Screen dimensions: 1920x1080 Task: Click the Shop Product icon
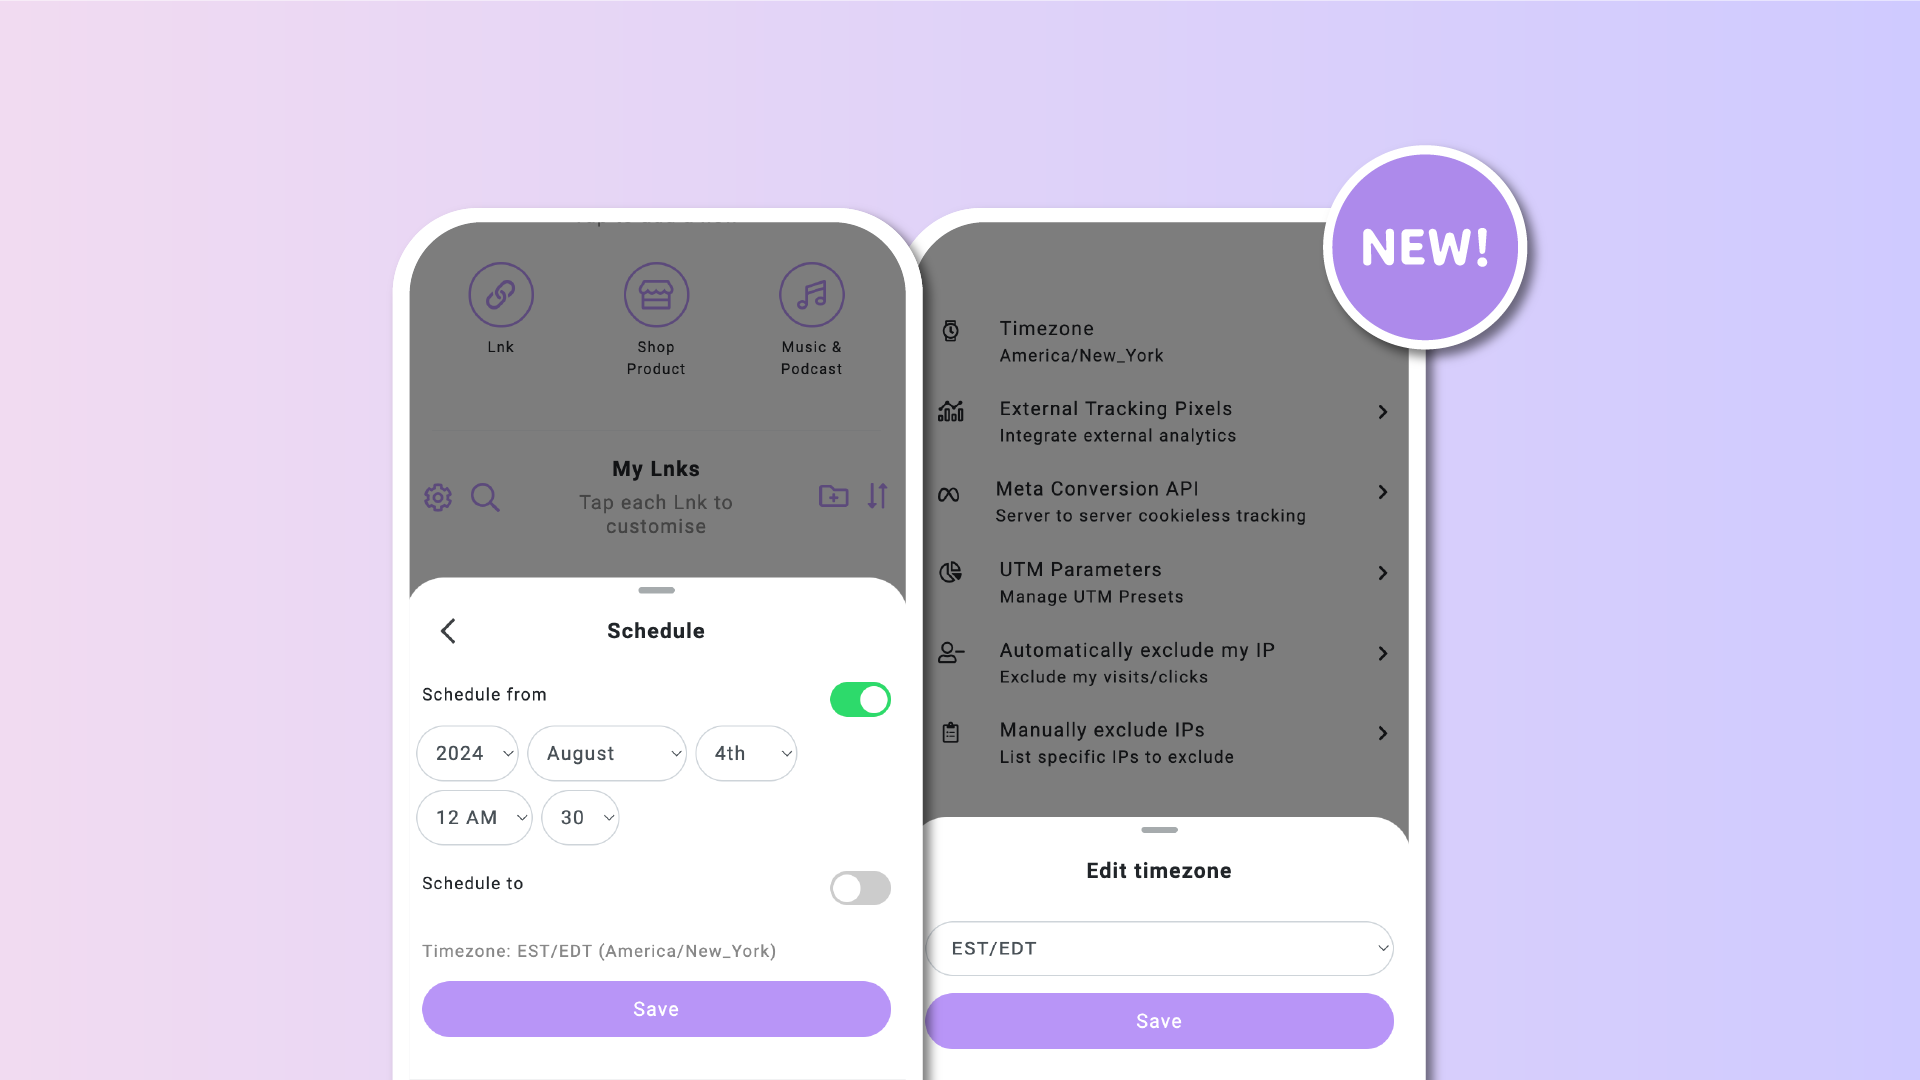pyautogui.click(x=655, y=294)
